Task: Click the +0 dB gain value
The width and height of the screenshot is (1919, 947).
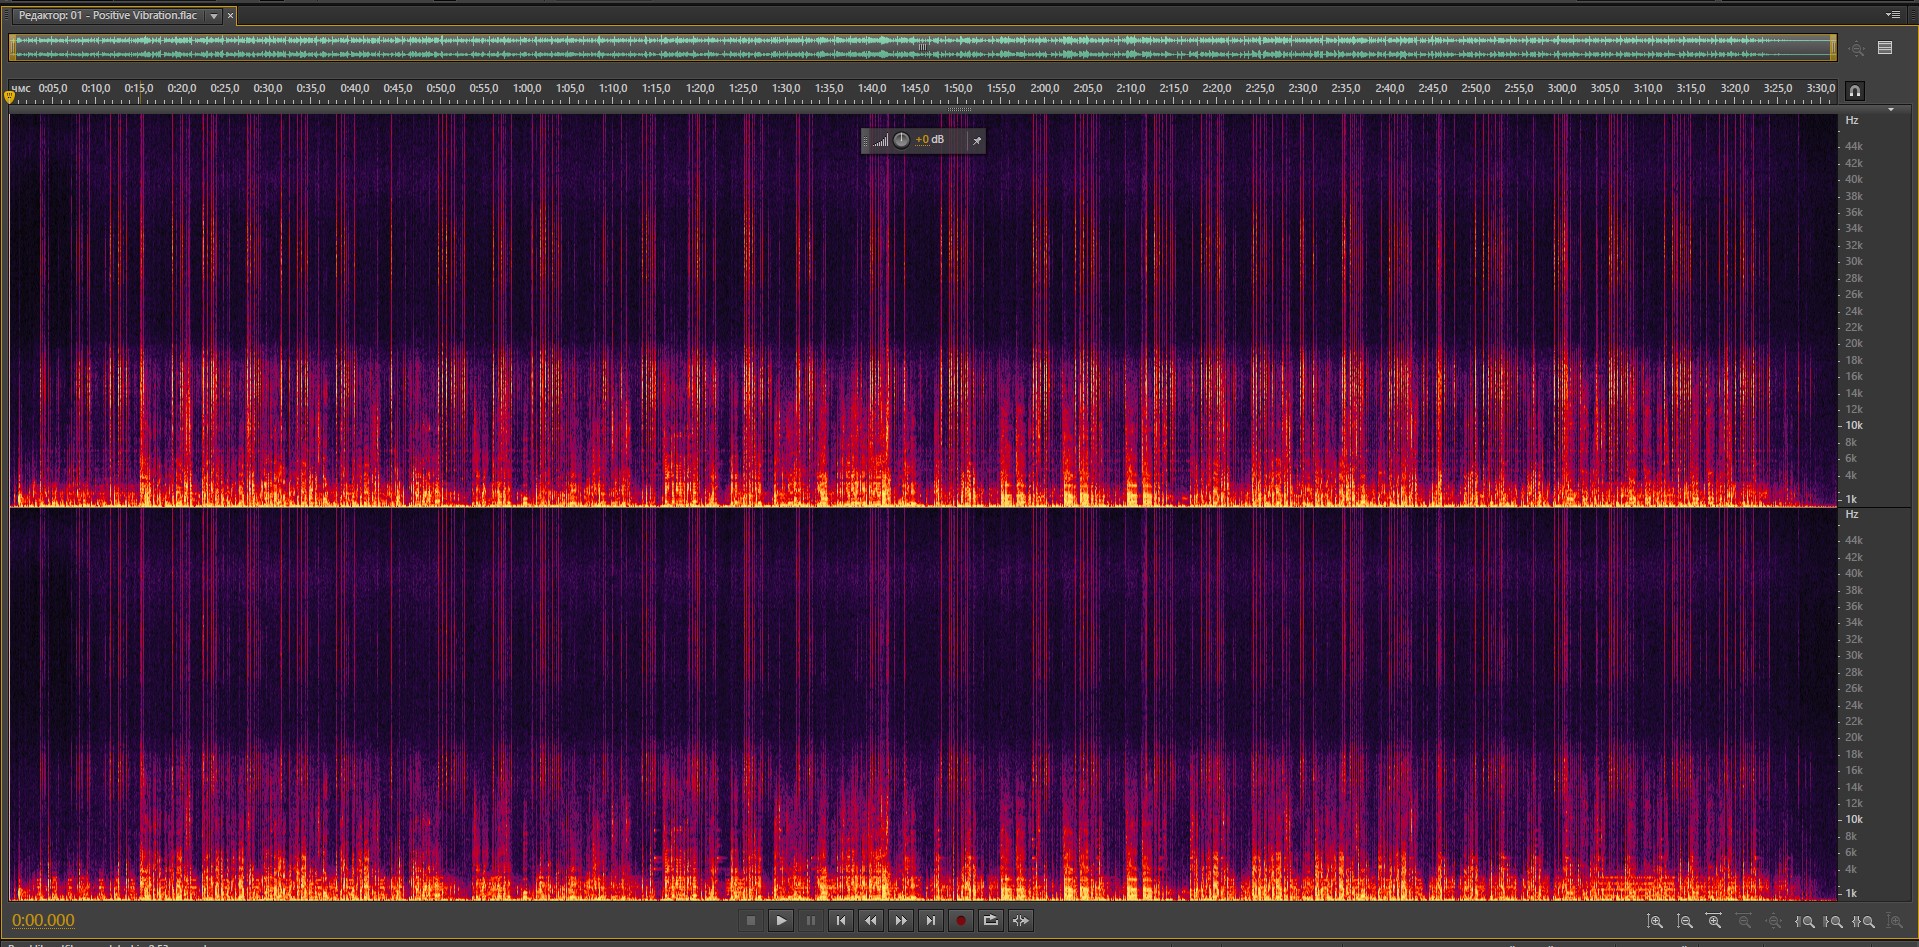Action: [930, 140]
